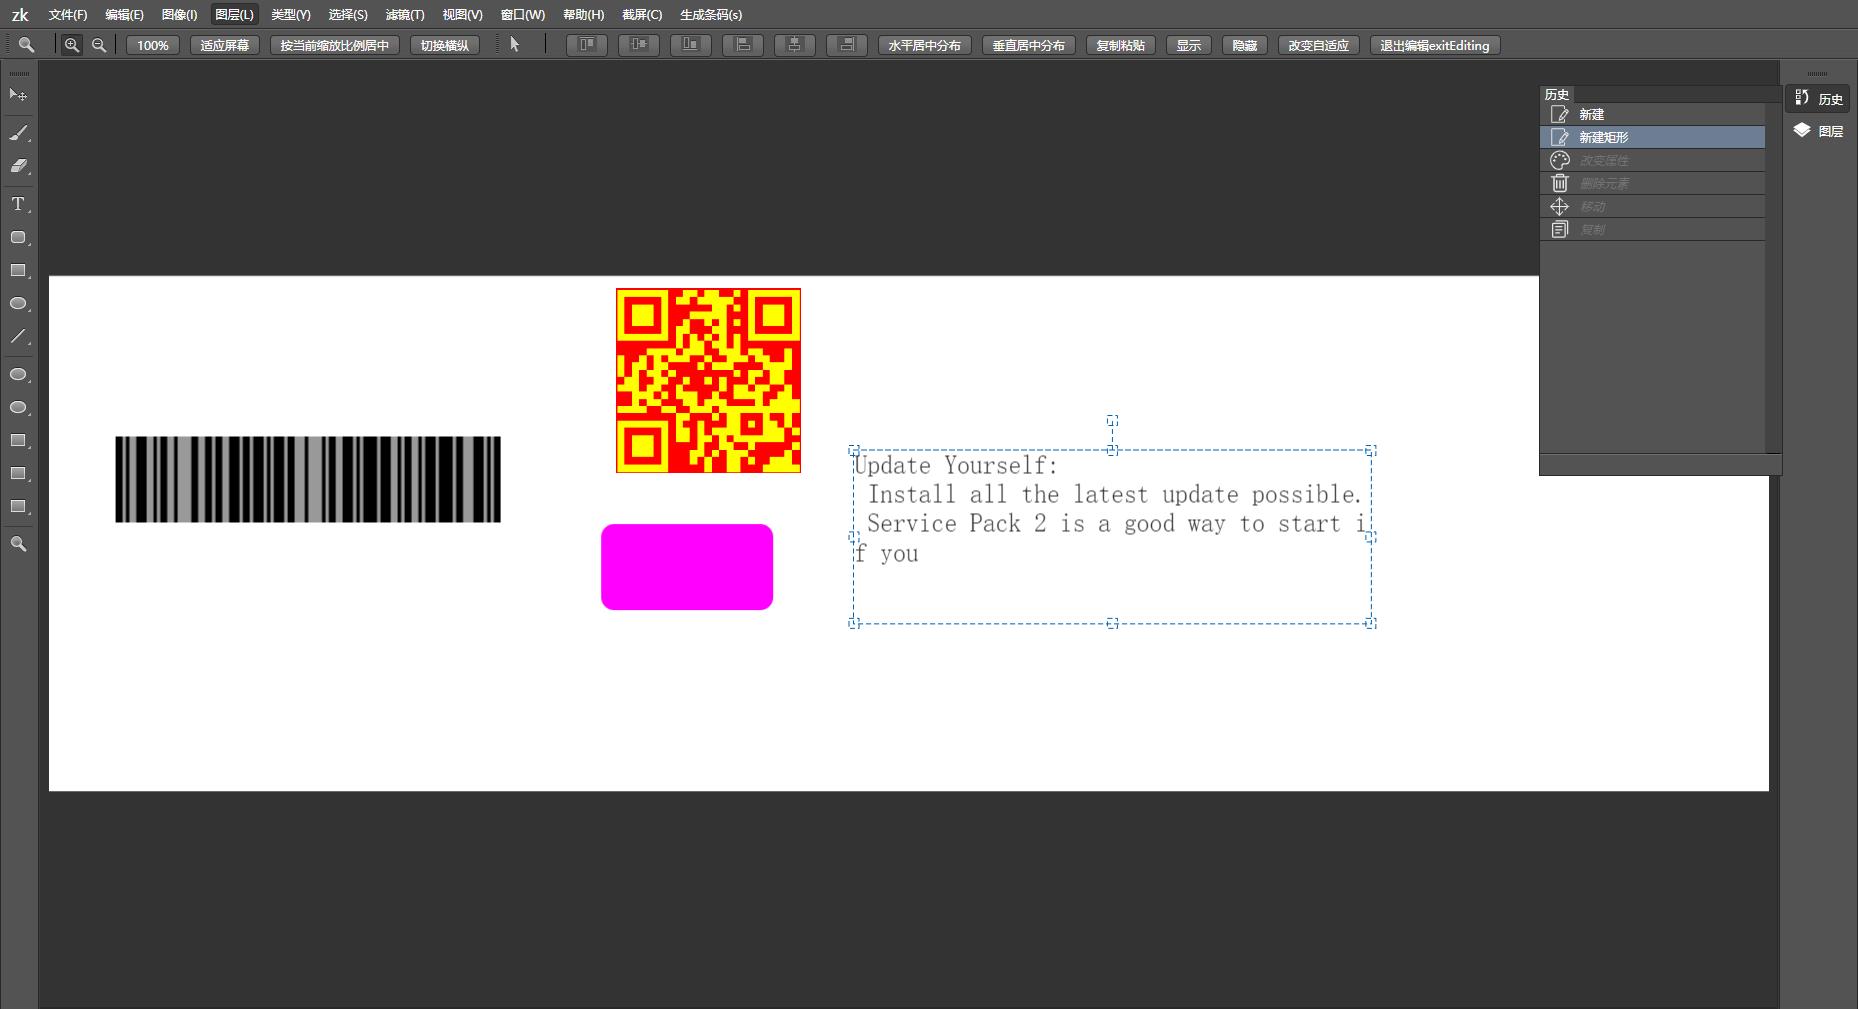Open the 历史 (History) side panel icon
The height and width of the screenshot is (1009, 1858).
click(x=1818, y=98)
